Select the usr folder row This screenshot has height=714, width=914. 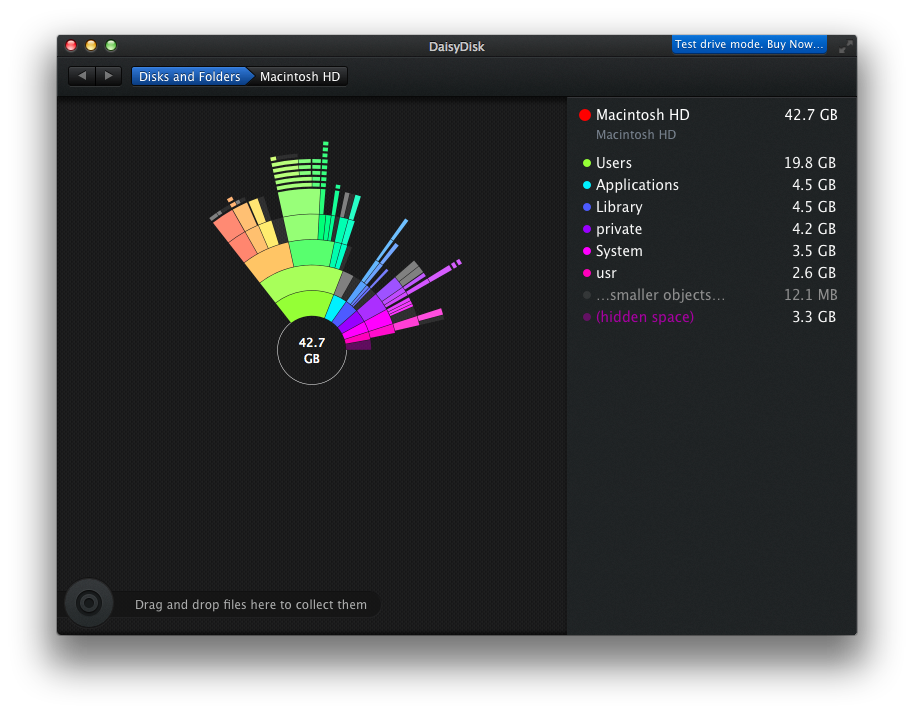[x=709, y=273]
